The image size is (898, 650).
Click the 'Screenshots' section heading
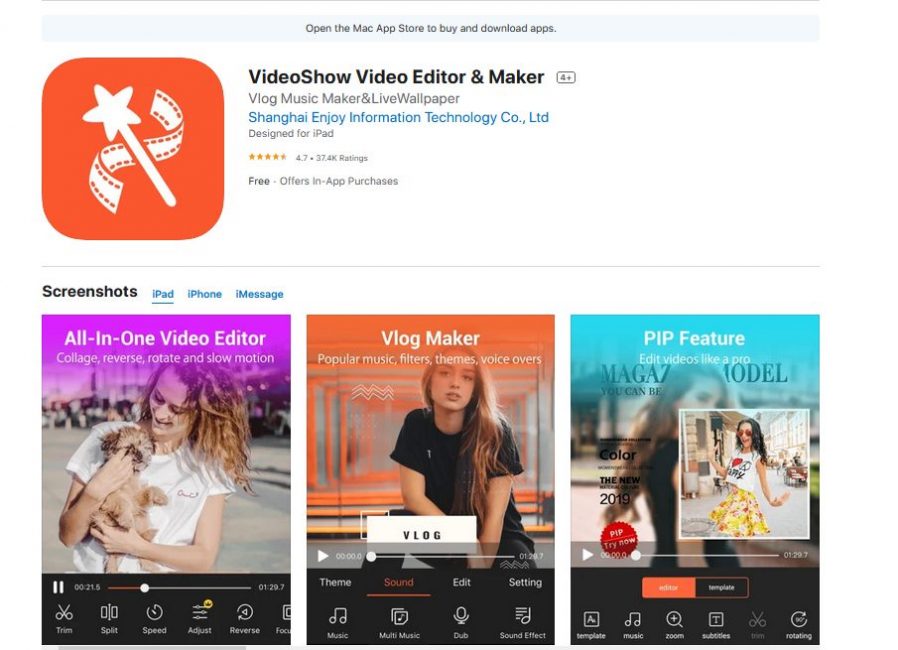tap(90, 291)
